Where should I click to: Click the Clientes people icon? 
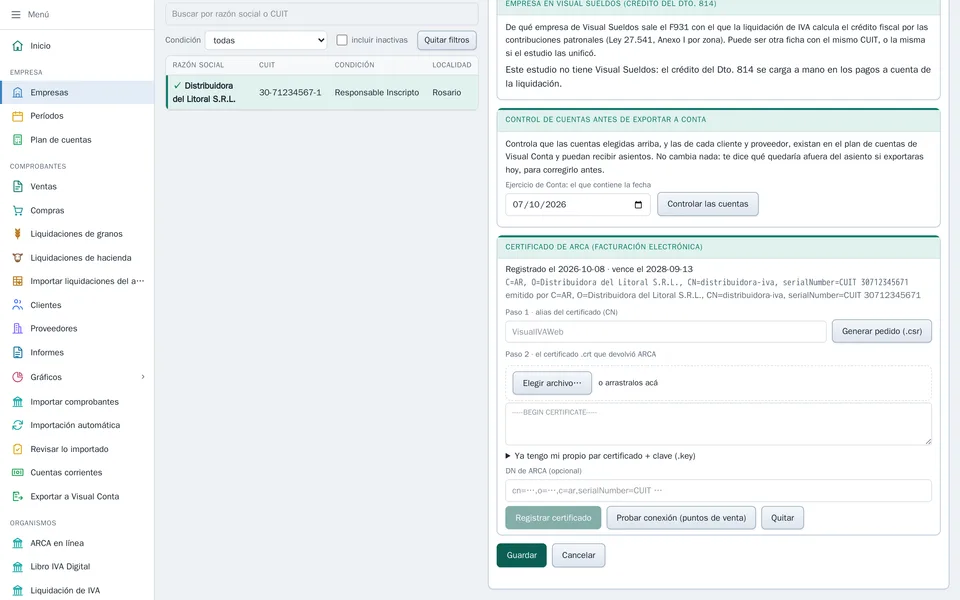18,305
